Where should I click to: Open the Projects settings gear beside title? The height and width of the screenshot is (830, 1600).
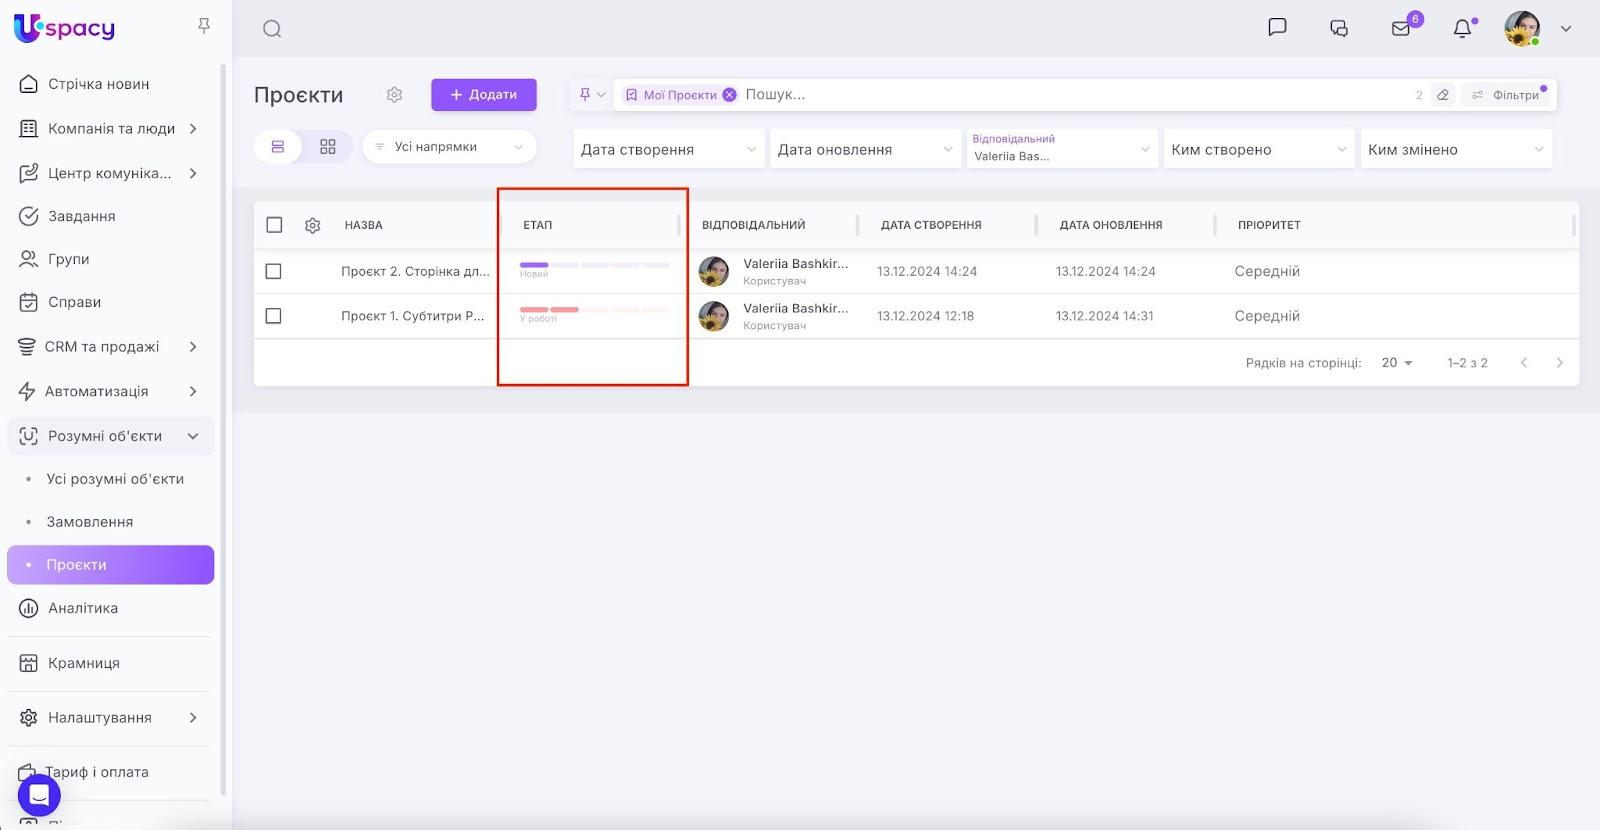394,95
